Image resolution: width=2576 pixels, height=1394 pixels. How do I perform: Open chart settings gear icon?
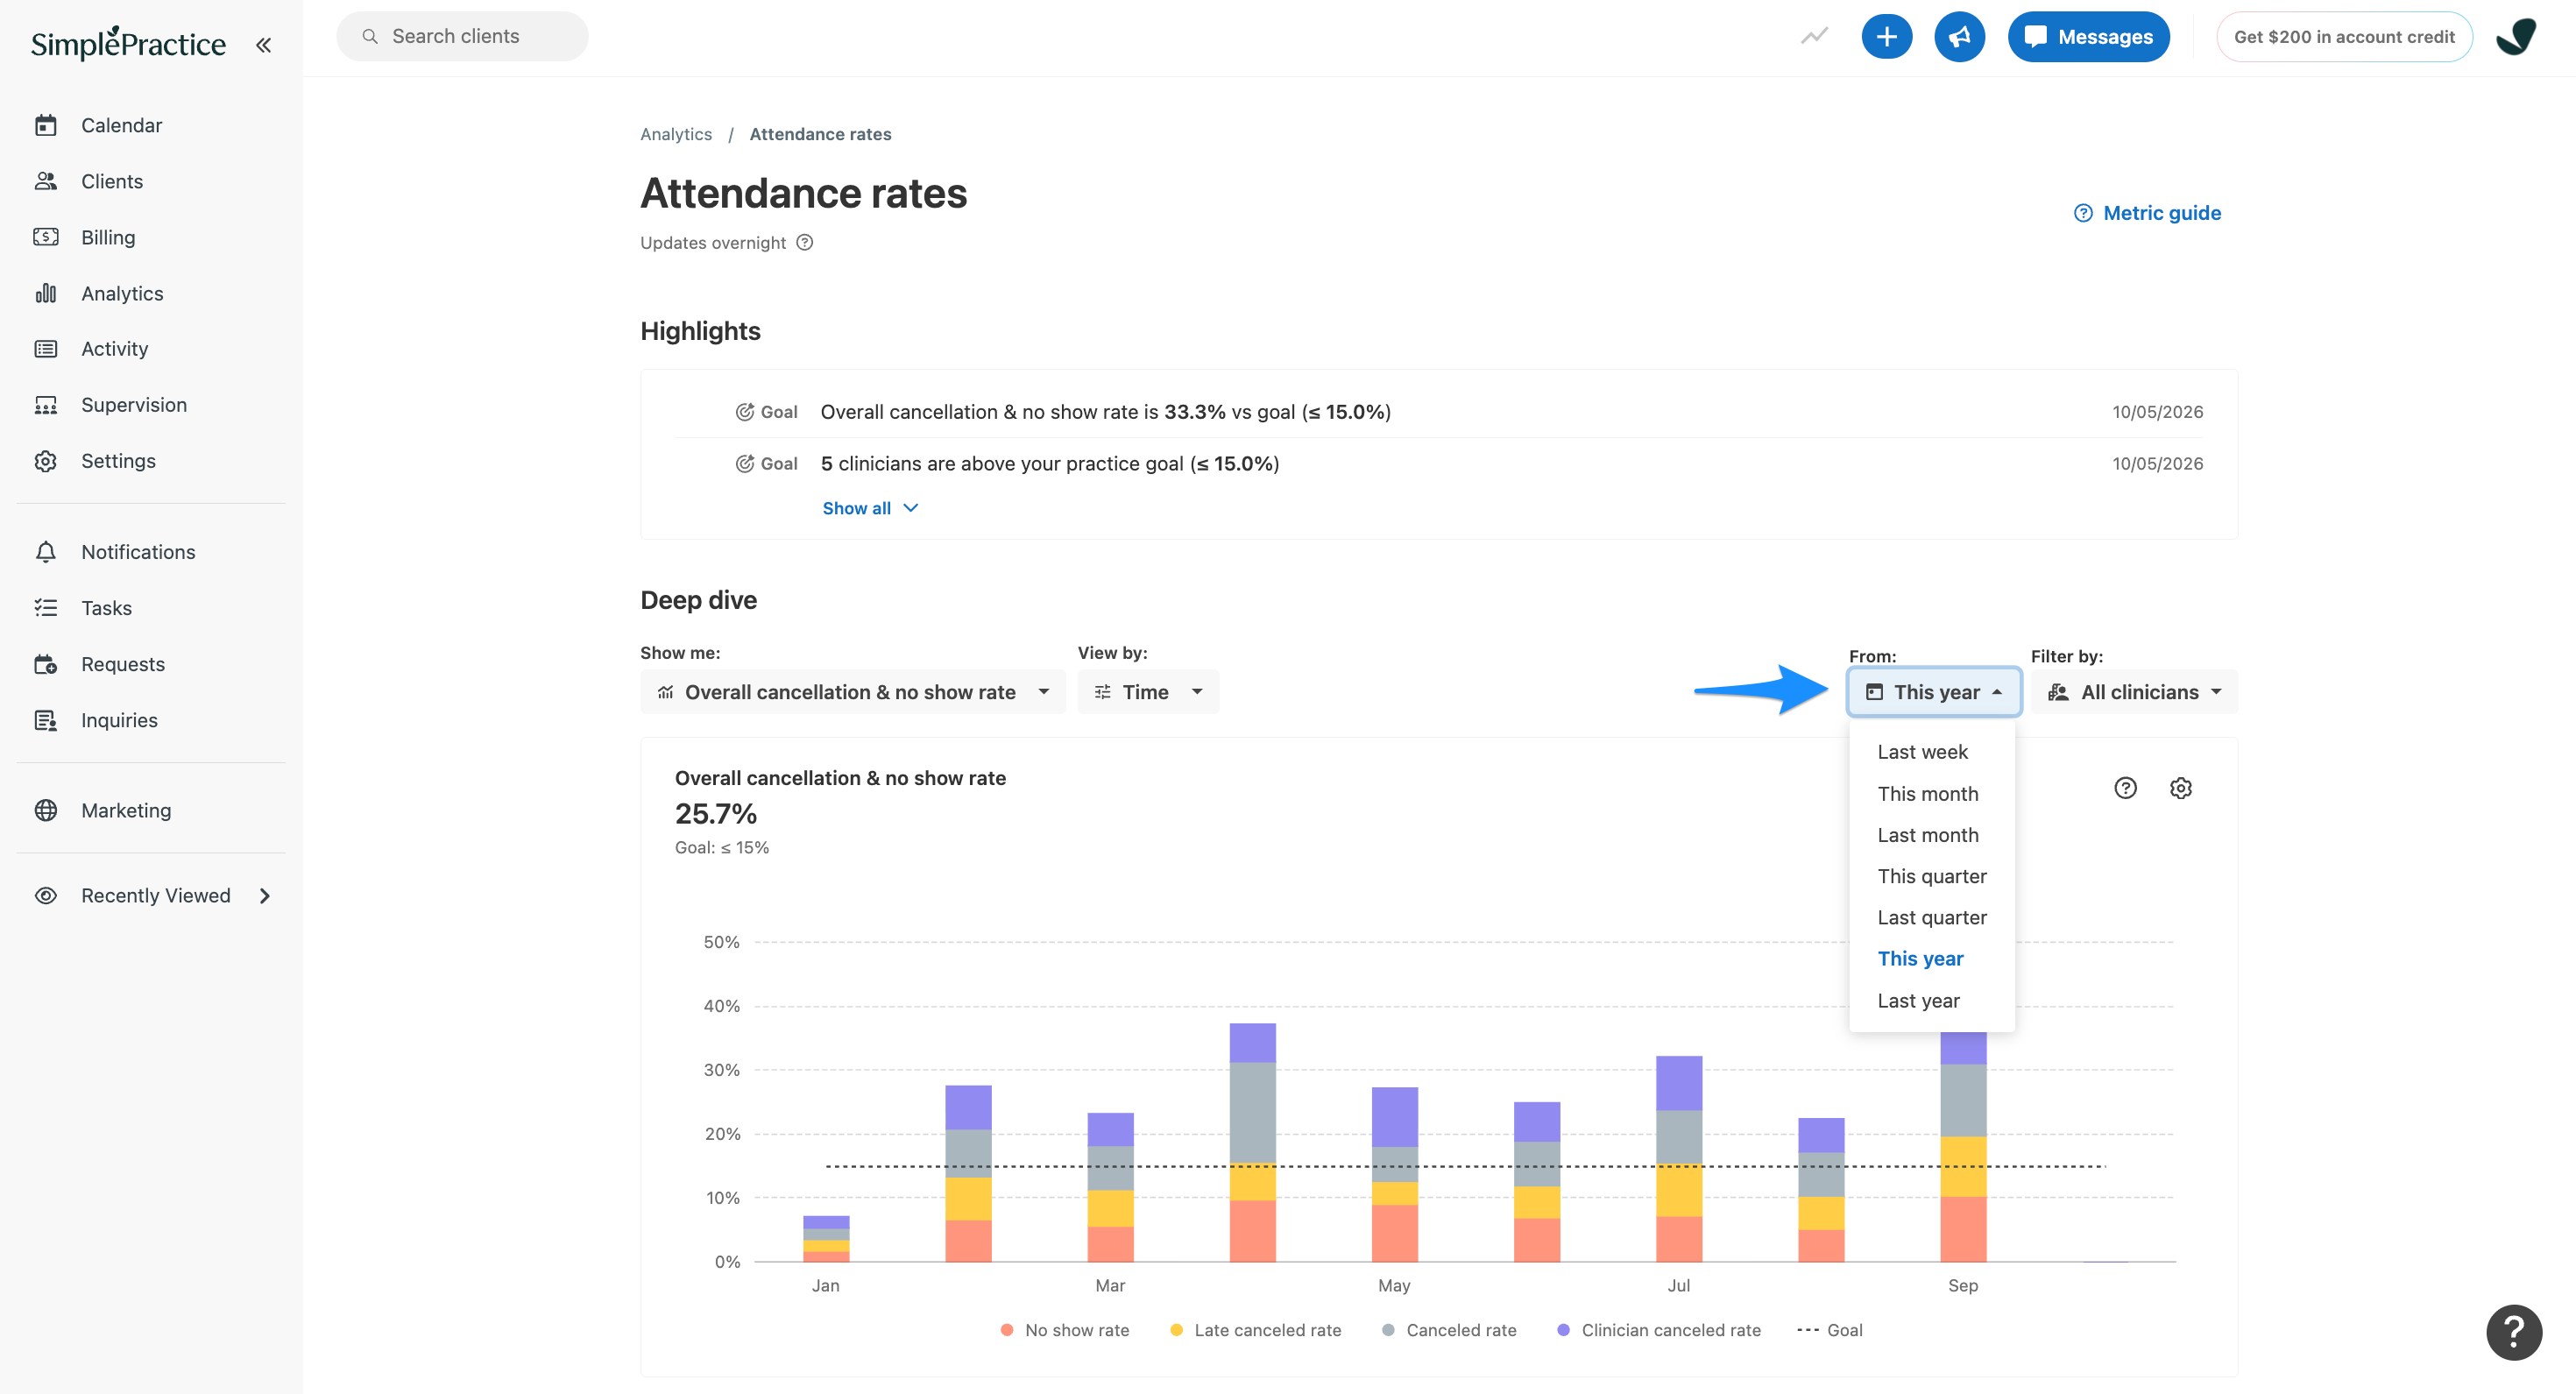click(2181, 788)
